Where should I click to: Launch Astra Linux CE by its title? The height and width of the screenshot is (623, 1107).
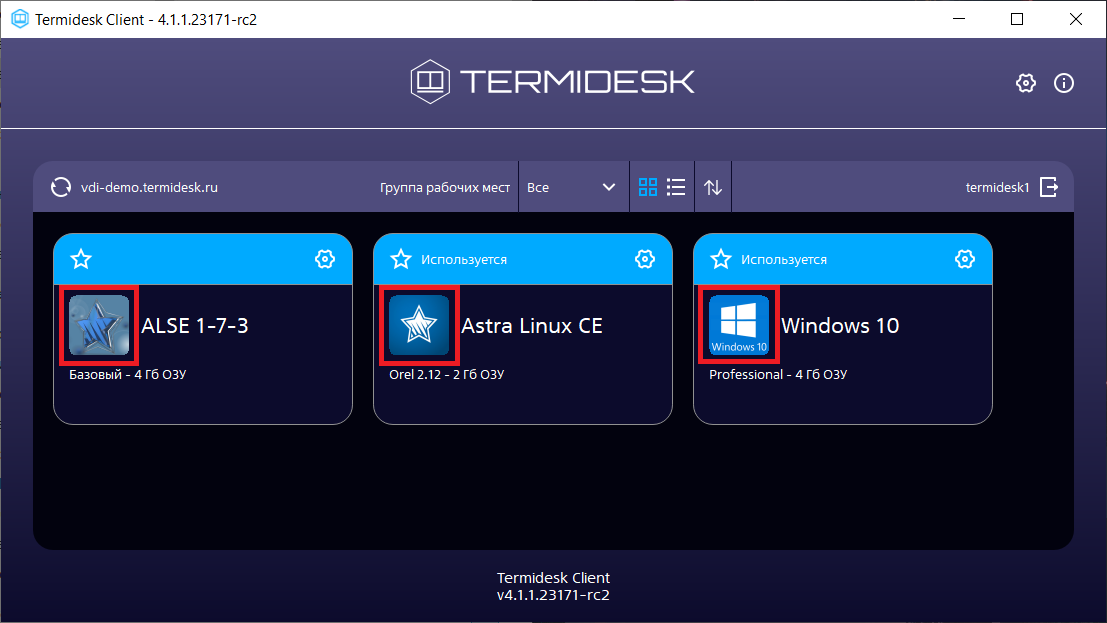tap(532, 326)
